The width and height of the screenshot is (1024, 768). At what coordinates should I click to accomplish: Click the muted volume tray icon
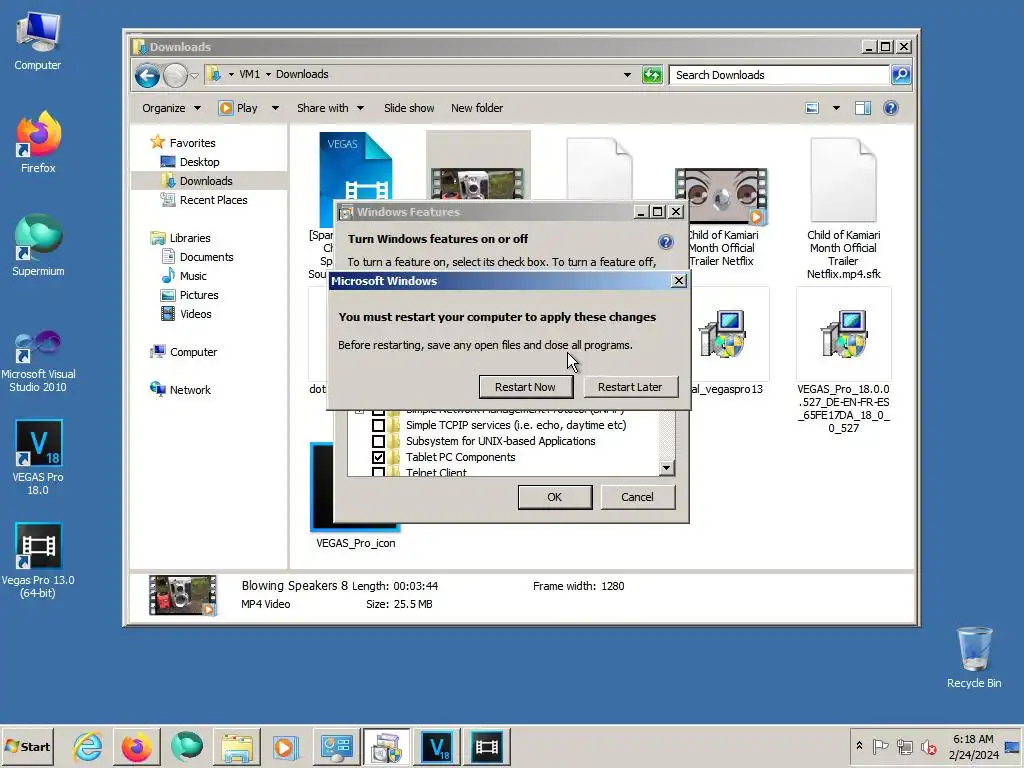tap(927, 746)
